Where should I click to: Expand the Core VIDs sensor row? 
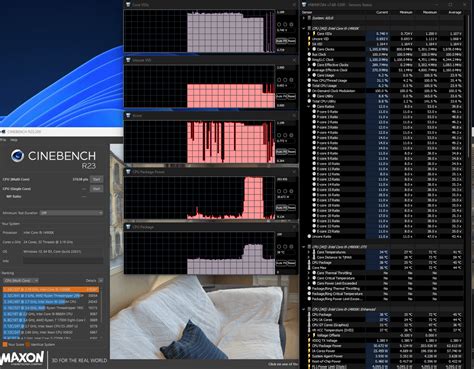point(309,34)
